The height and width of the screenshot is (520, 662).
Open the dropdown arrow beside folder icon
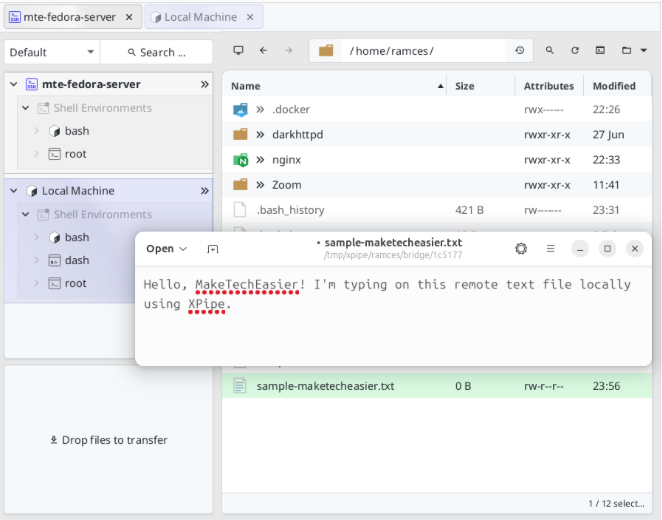[644, 51]
